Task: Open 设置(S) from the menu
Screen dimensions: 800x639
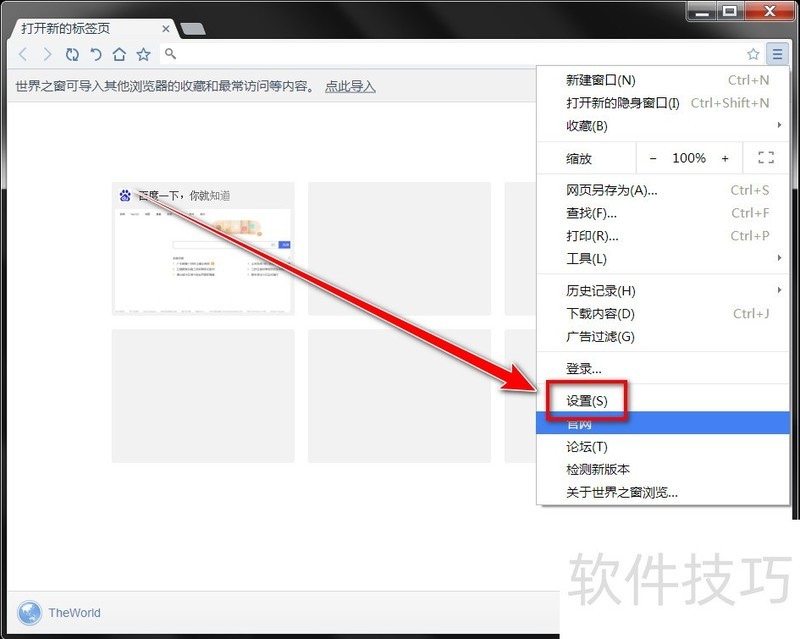Action: (x=587, y=401)
